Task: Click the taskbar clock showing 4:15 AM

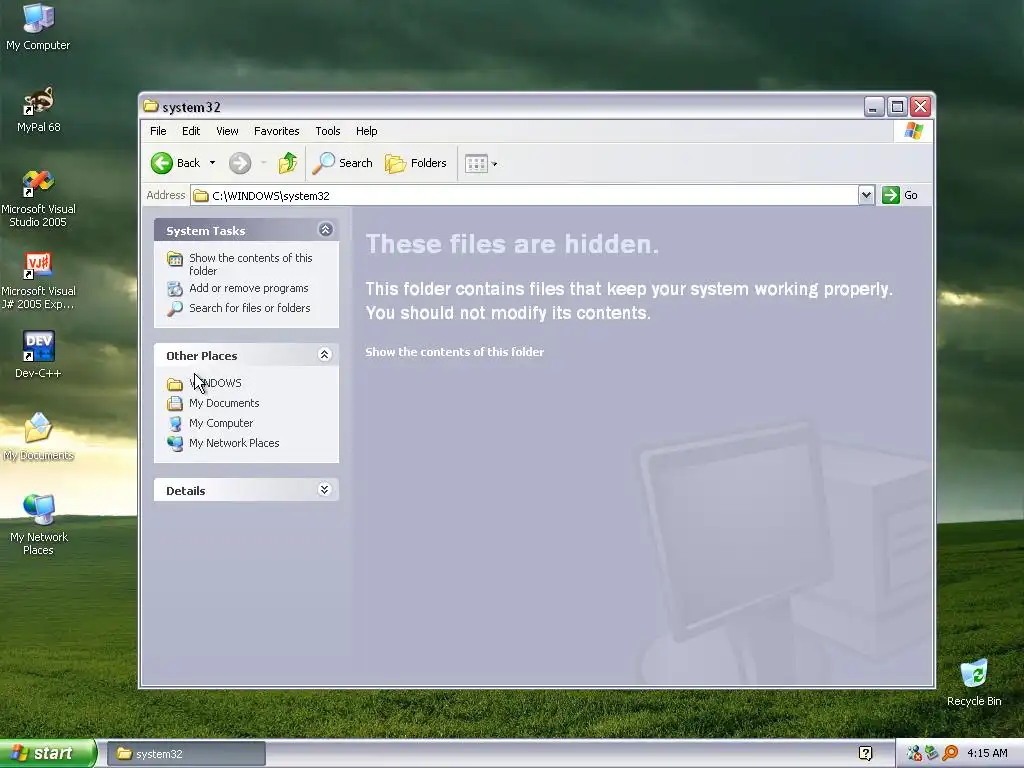Action: point(987,753)
